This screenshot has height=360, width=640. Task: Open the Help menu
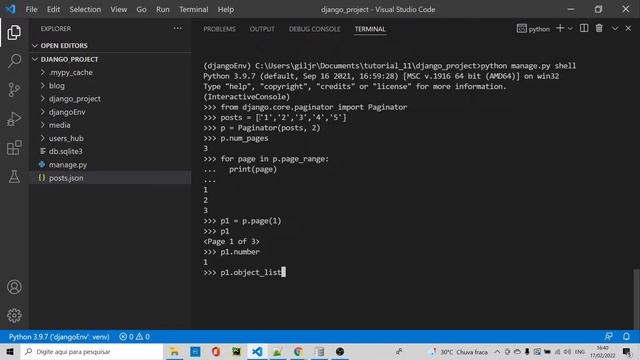tap(226, 9)
